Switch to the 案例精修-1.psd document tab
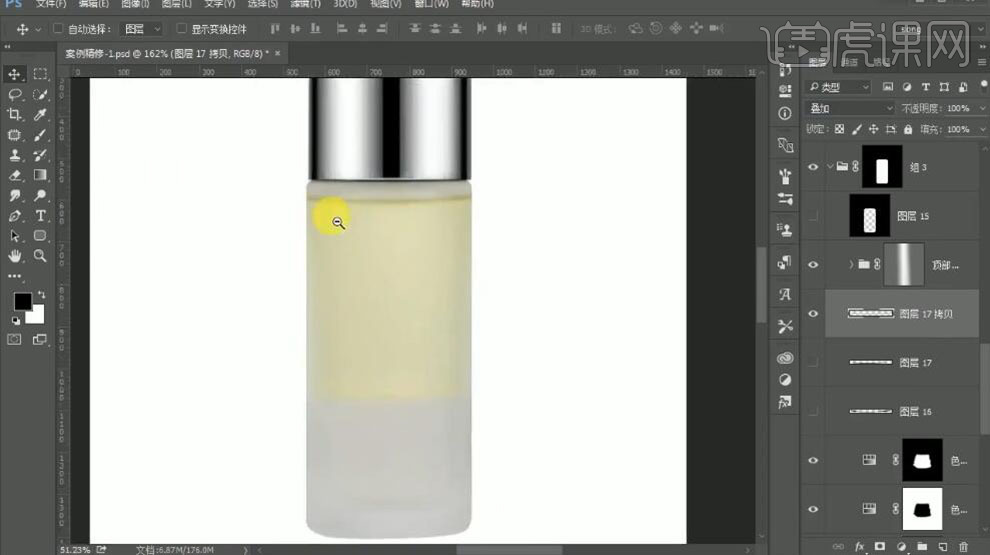 point(167,54)
